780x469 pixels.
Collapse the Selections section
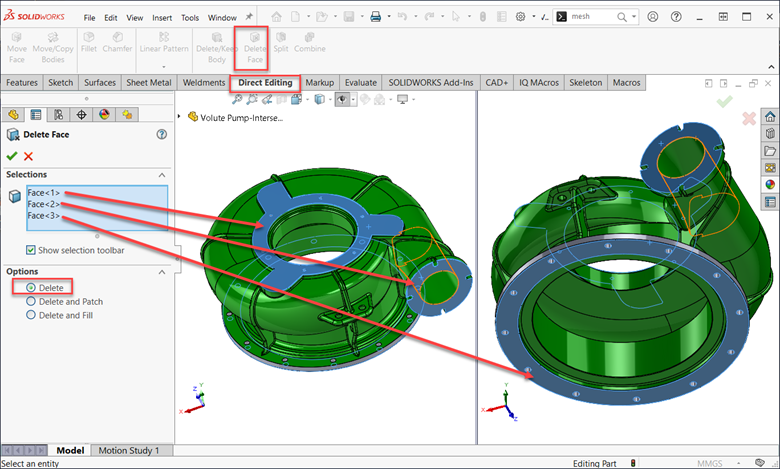coord(162,175)
